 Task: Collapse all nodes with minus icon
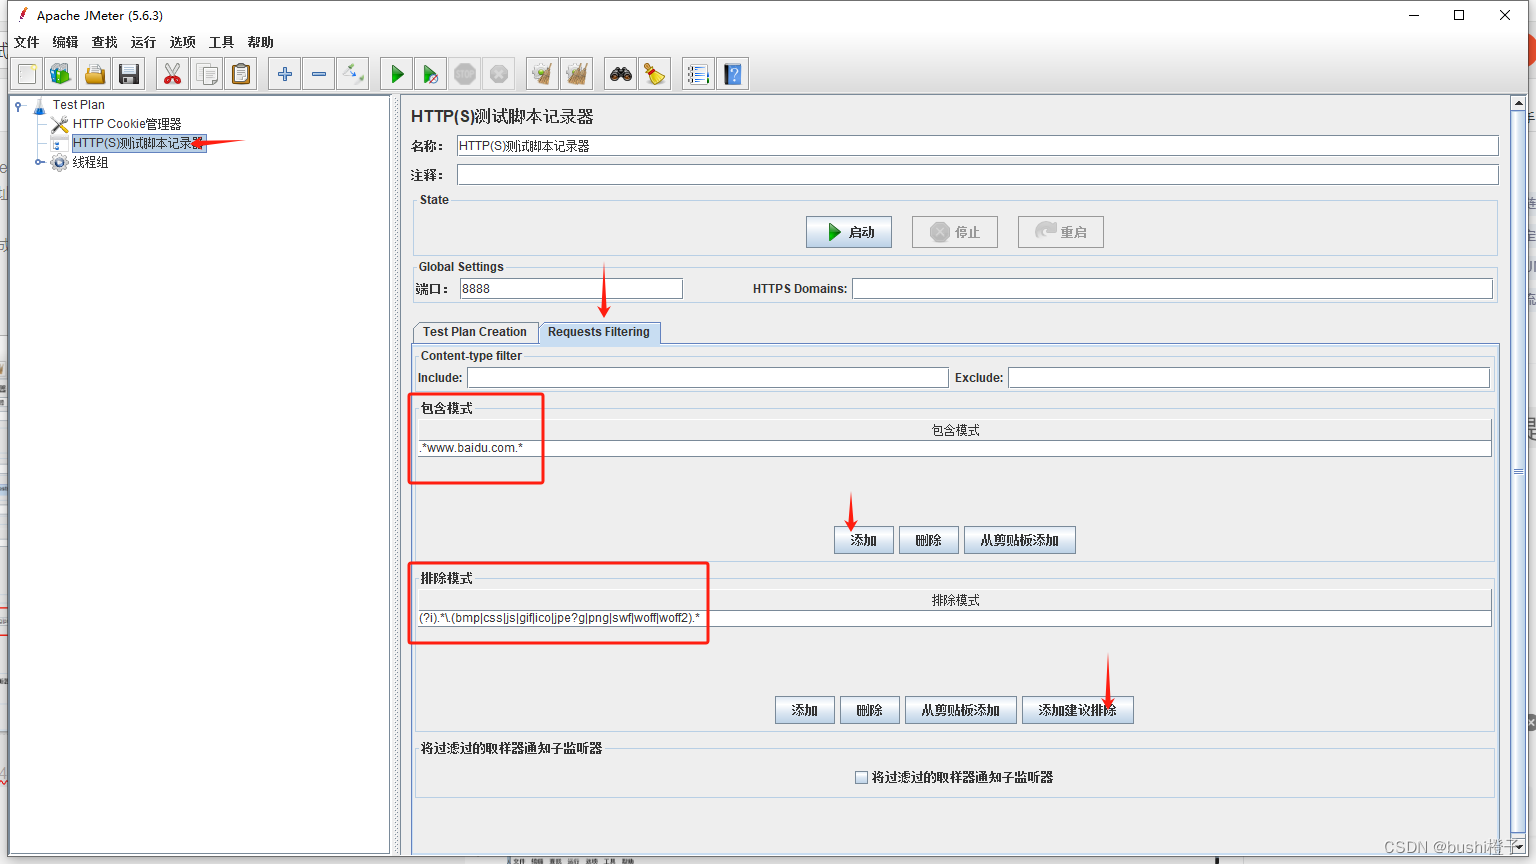[x=319, y=74]
